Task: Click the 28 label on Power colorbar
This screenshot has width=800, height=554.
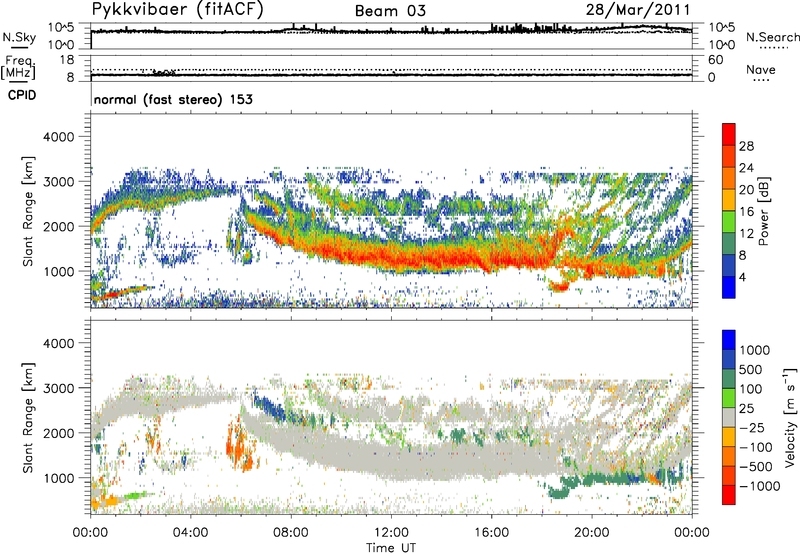Action: tap(746, 146)
